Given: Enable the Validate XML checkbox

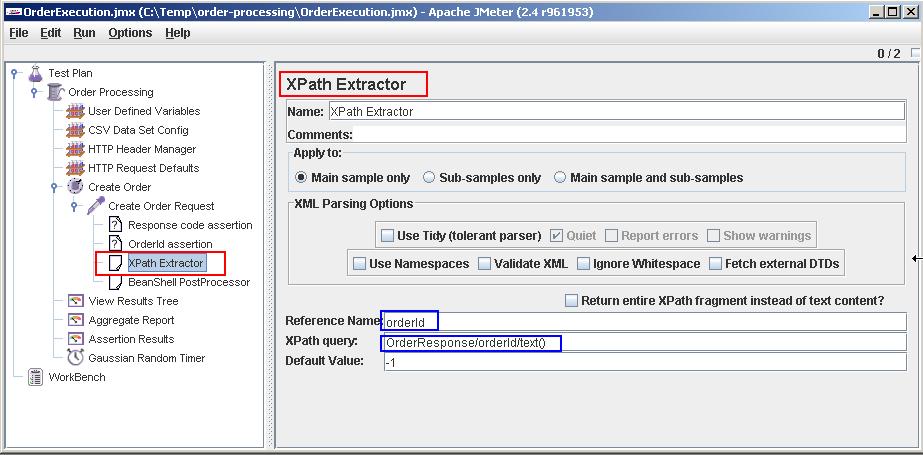Looking at the screenshot, I should coord(484,264).
